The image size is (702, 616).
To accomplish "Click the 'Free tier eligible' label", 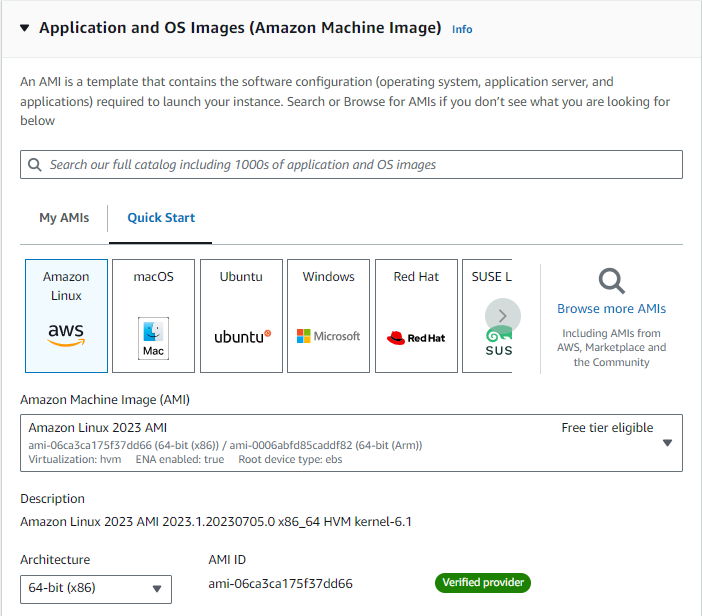I will [x=607, y=428].
